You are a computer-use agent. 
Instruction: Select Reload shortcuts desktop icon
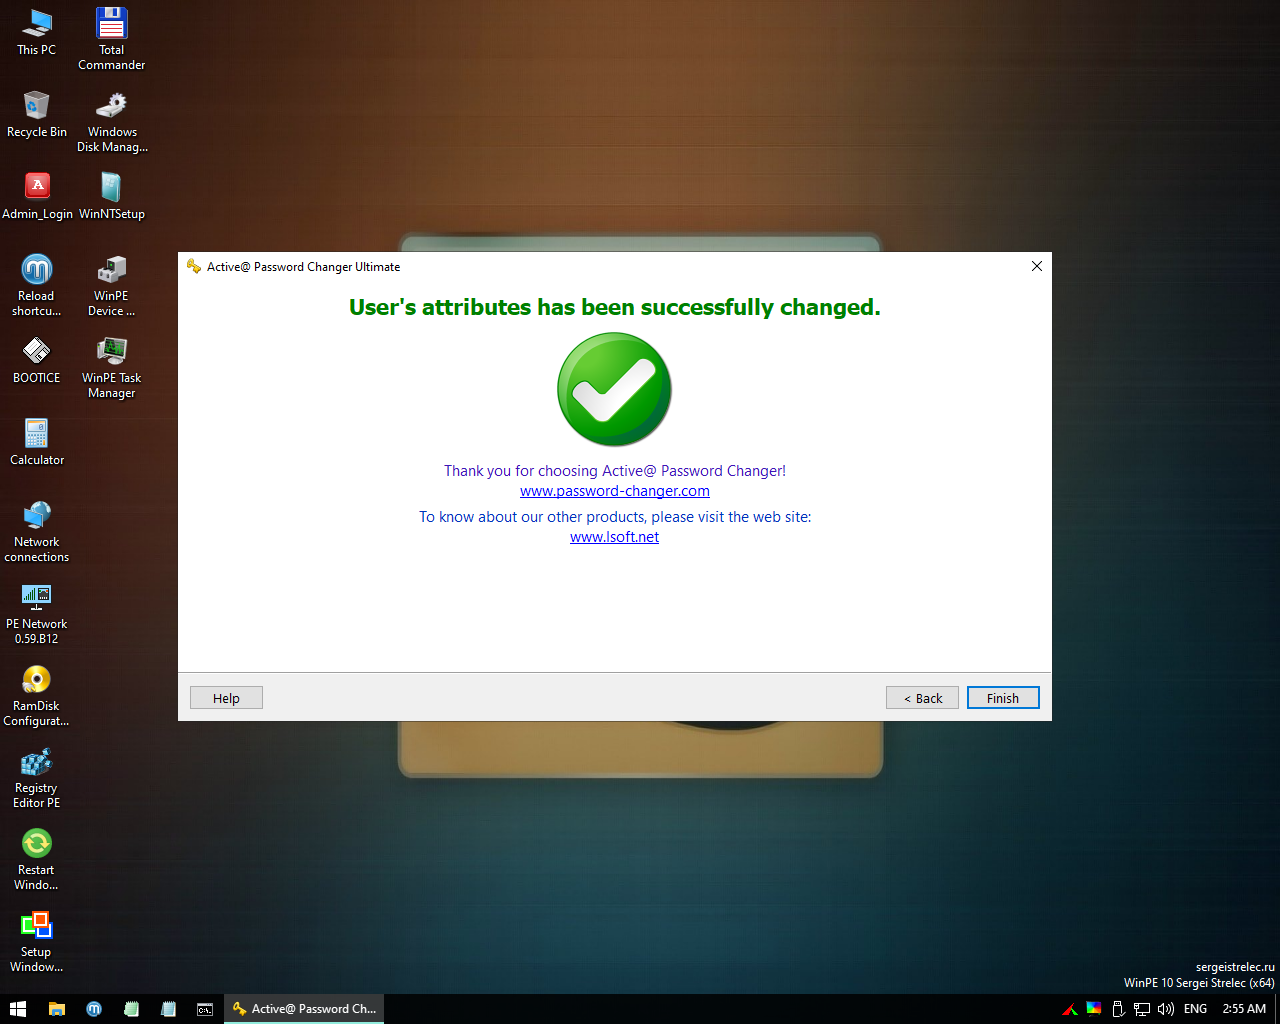pos(37,285)
